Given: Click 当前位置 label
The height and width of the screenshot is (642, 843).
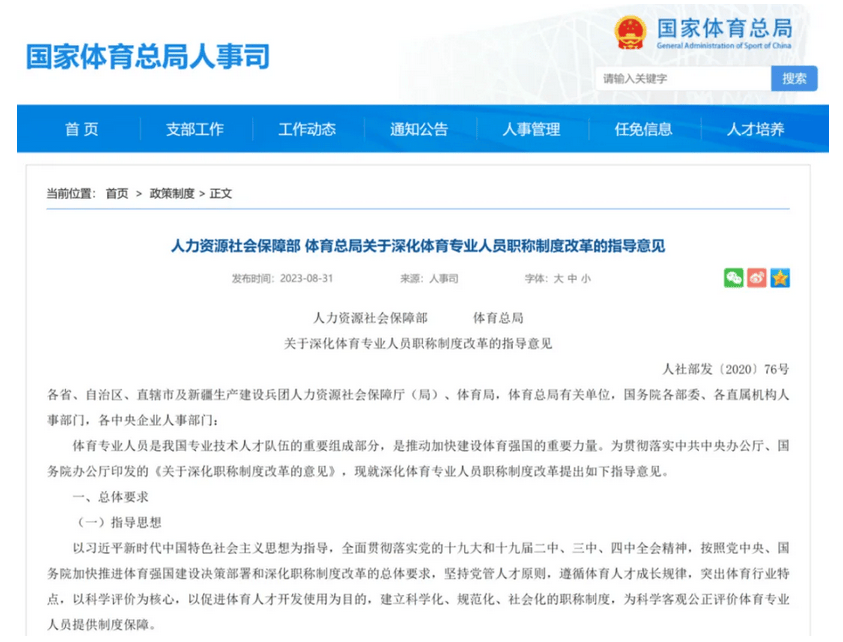Looking at the screenshot, I should point(71,194).
